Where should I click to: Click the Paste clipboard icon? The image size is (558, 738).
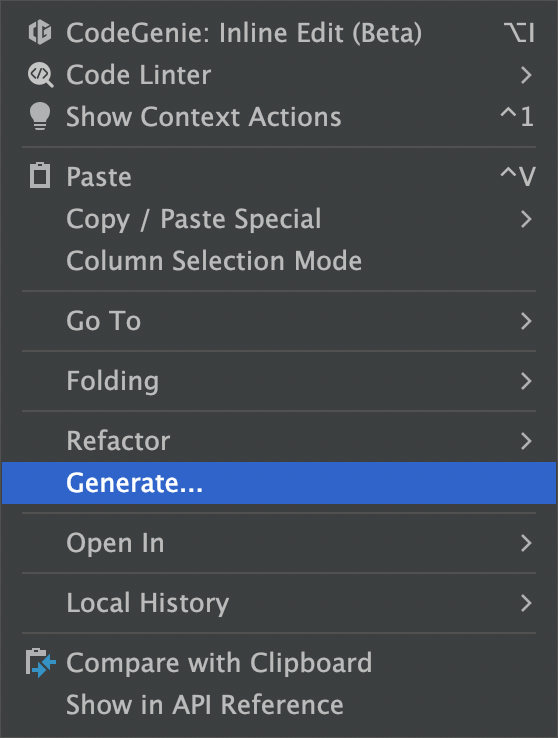40,176
